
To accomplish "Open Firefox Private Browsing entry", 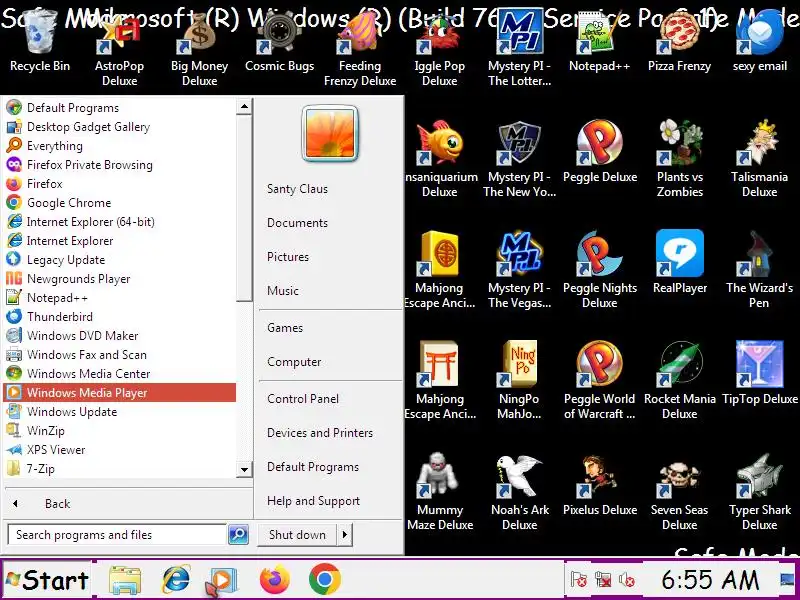I will pos(120,164).
